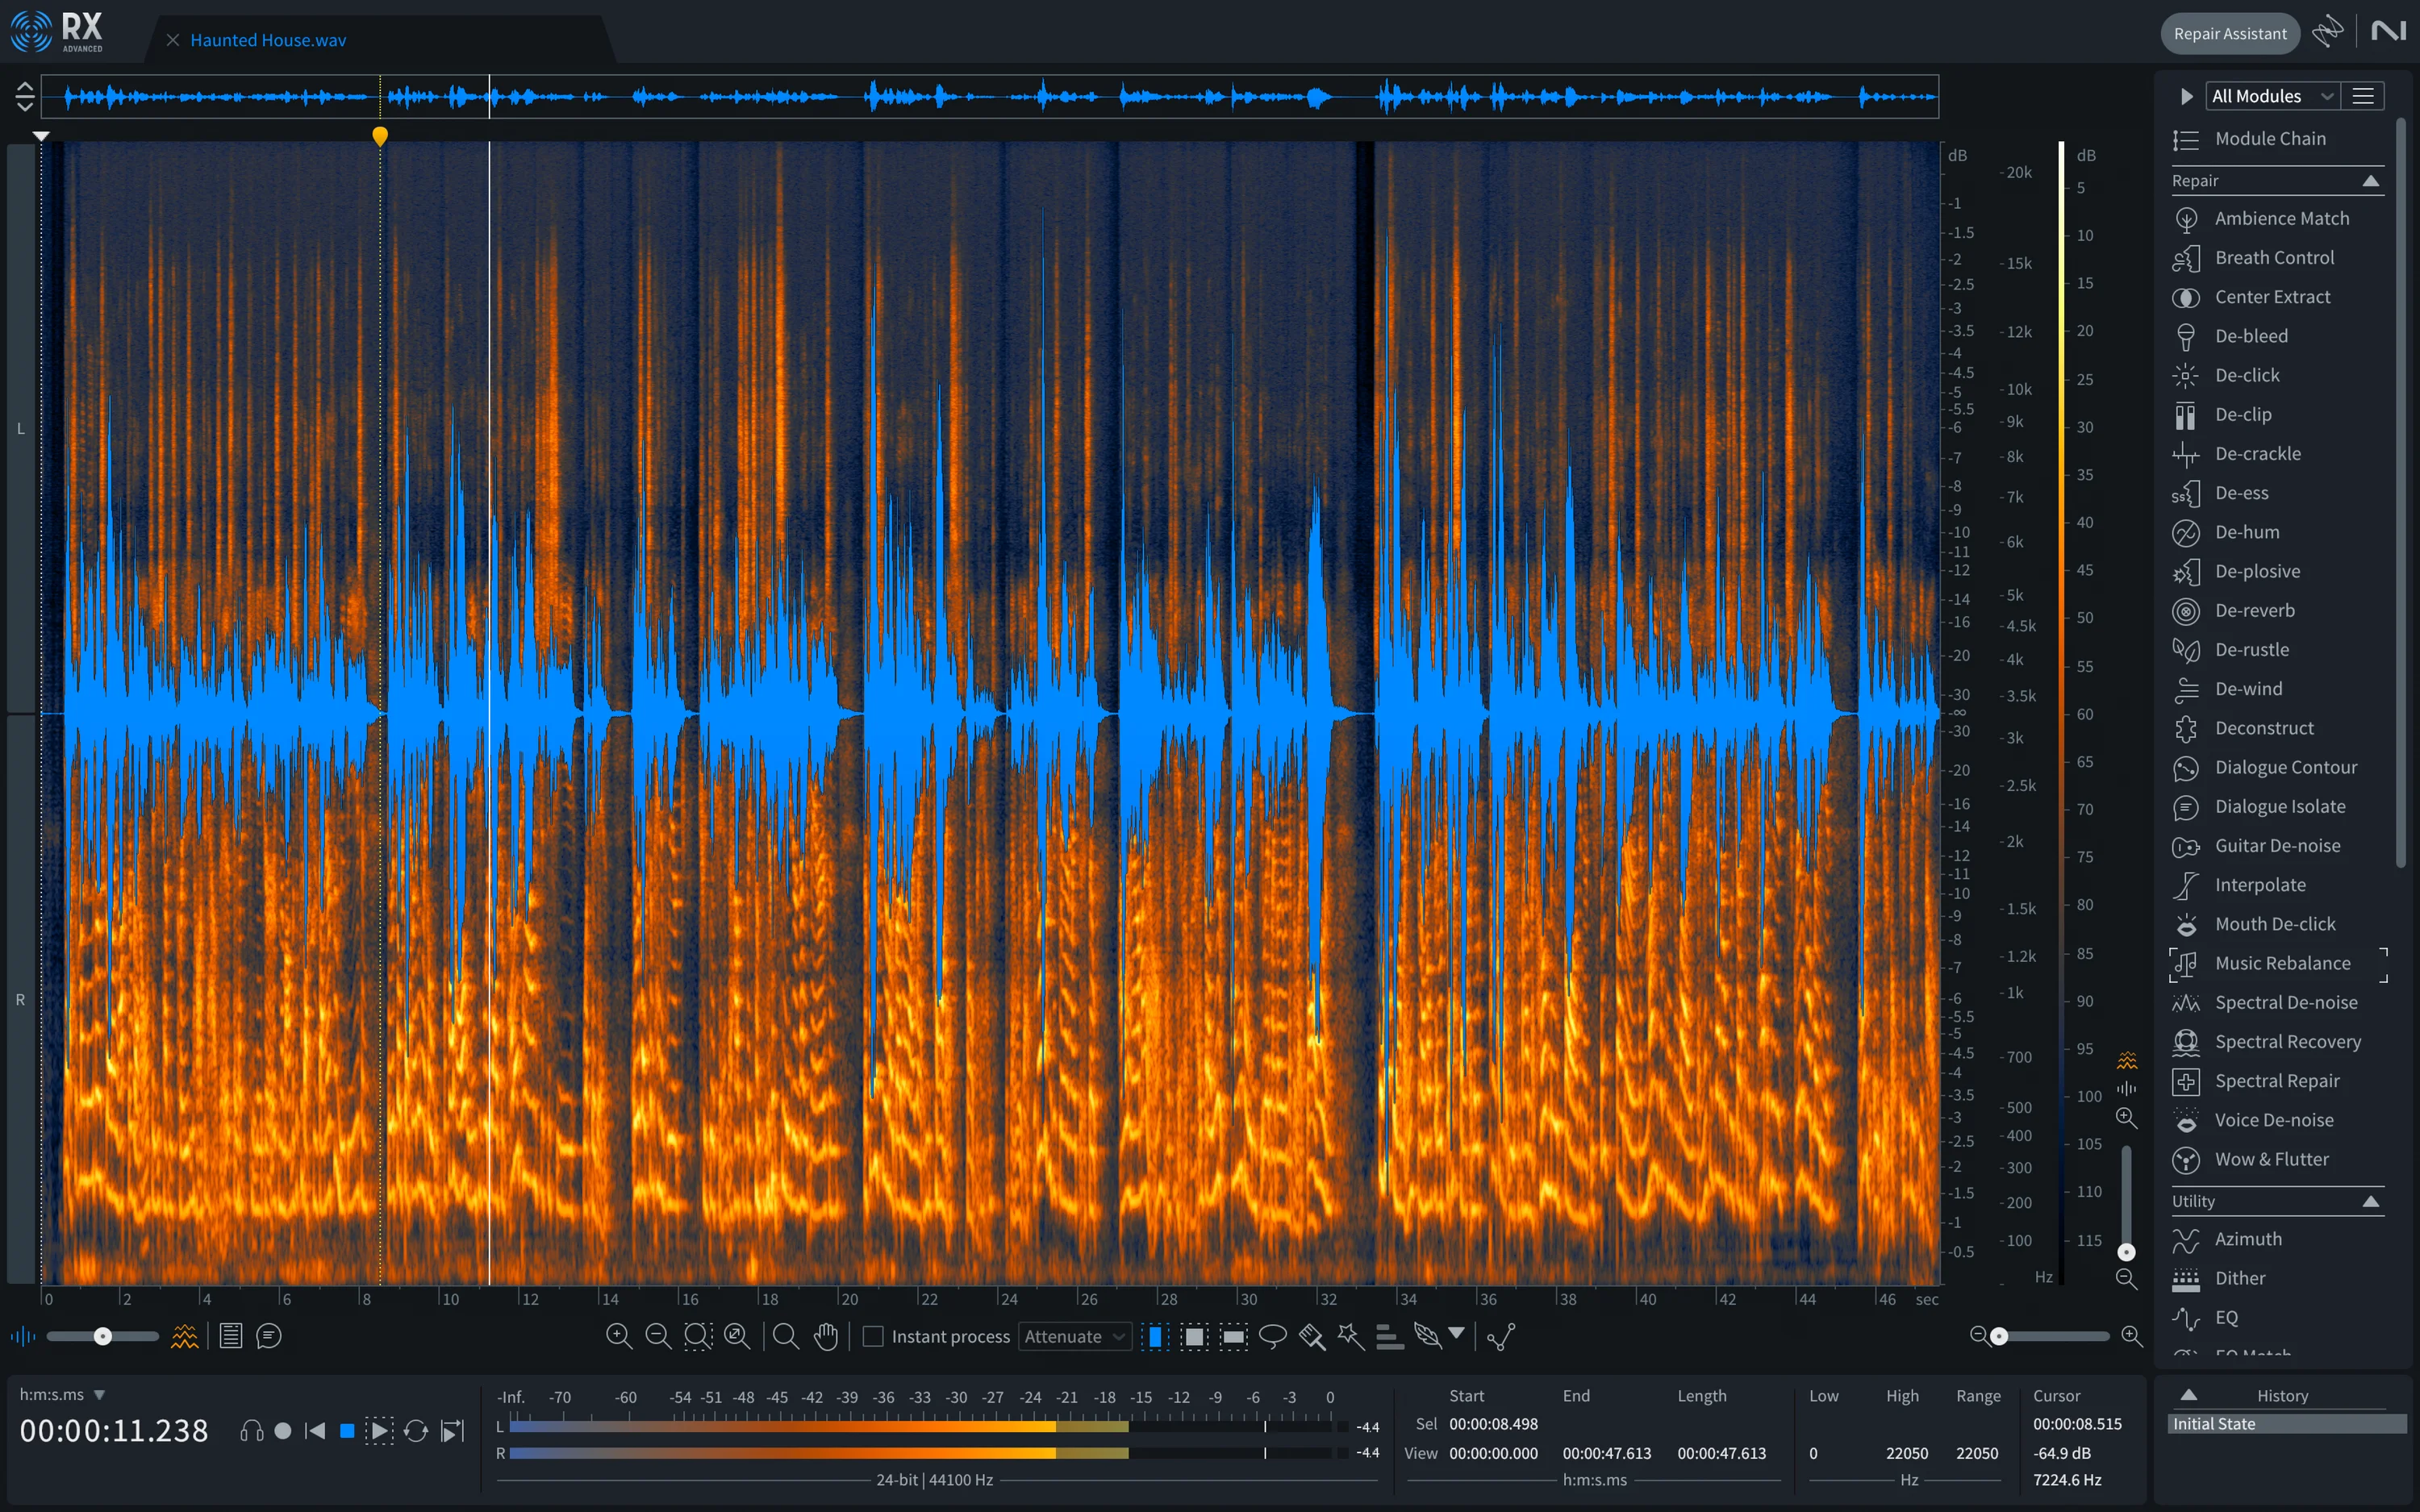The height and width of the screenshot is (1512, 2420).
Task: Activate the Lasso selection tool
Action: click(x=1272, y=1336)
